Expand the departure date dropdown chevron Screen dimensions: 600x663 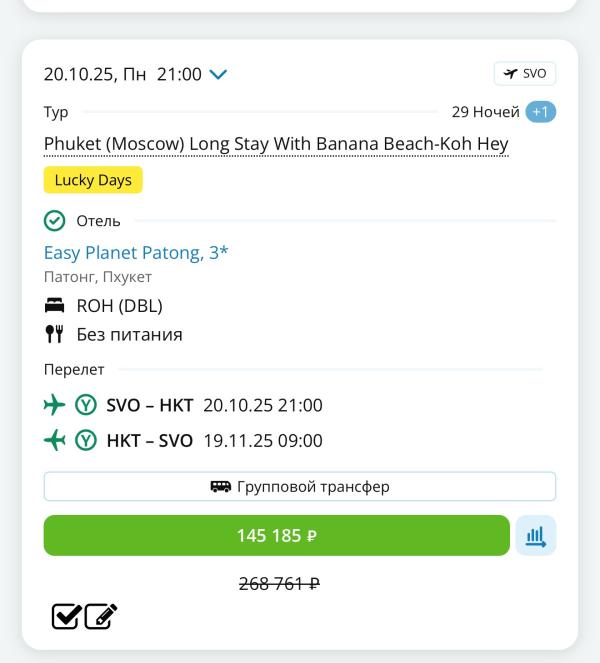[219, 75]
